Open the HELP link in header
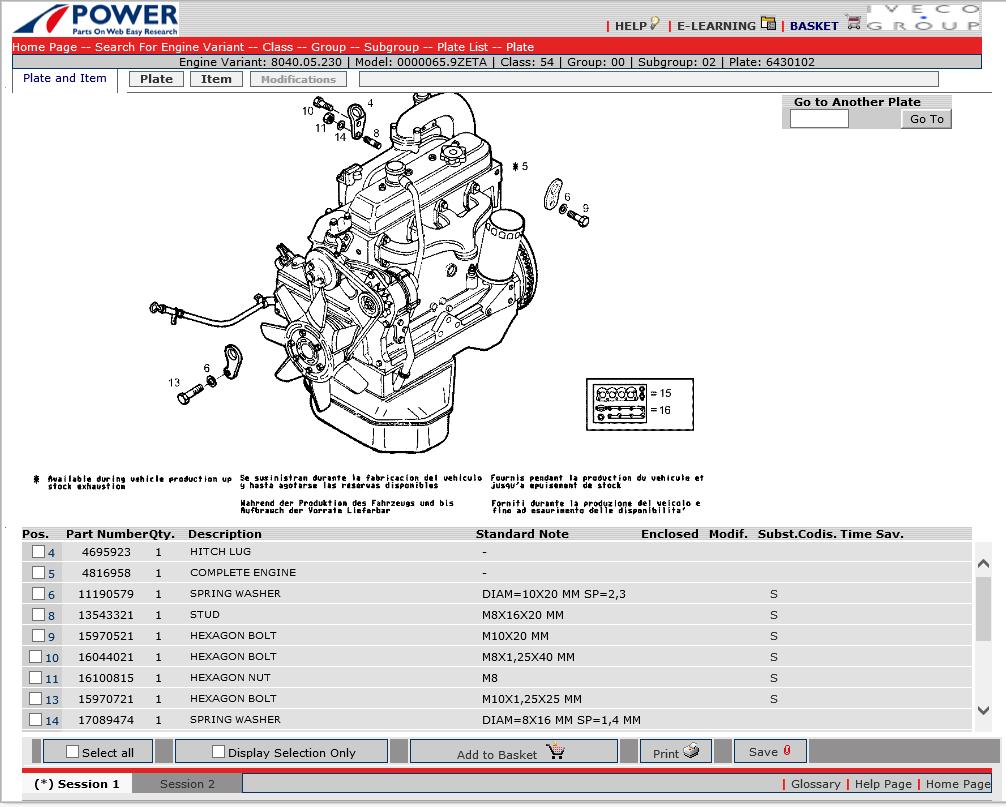This screenshot has width=1006, height=807. click(631, 26)
